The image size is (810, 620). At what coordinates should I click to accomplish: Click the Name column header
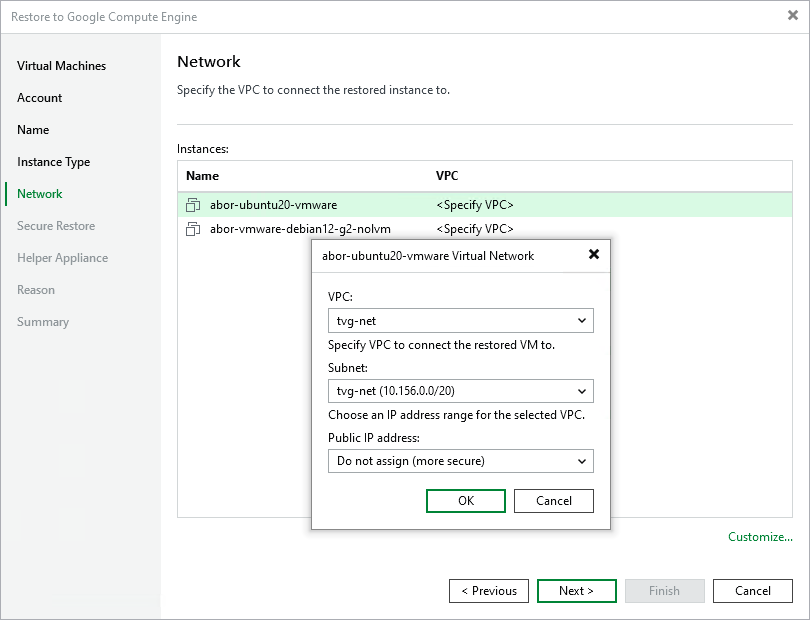[x=202, y=176]
